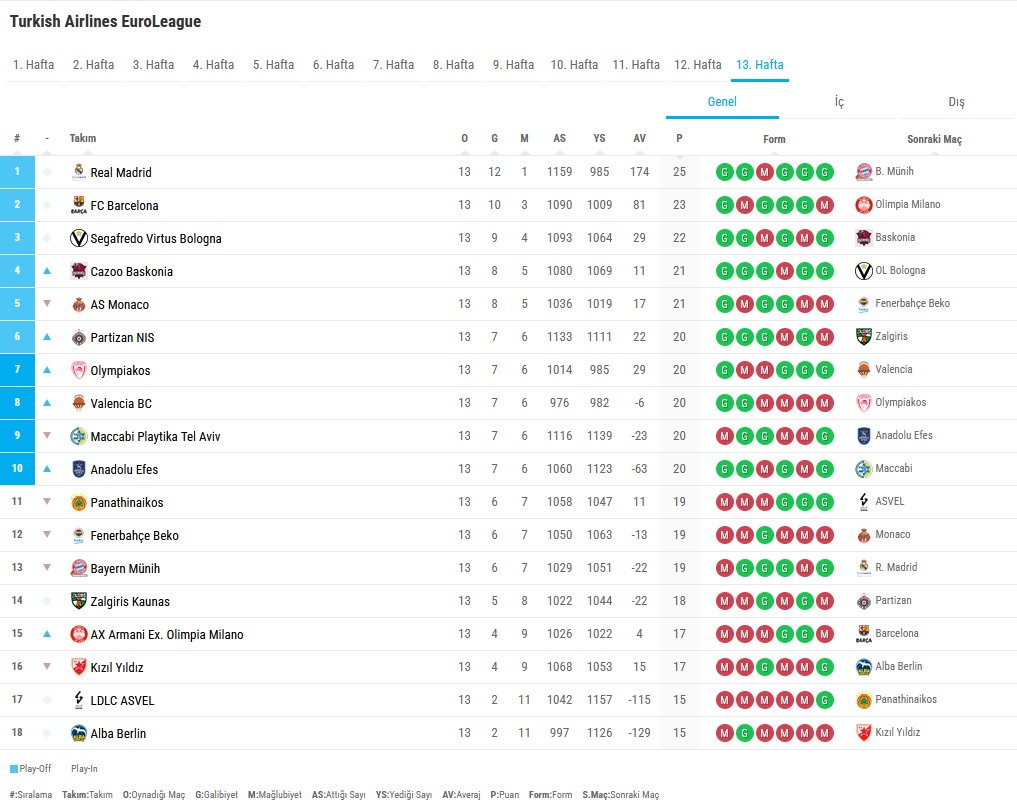Image resolution: width=1017 pixels, height=809 pixels.
Task: Click the FC Barcelona crest icon
Action: pos(78,205)
